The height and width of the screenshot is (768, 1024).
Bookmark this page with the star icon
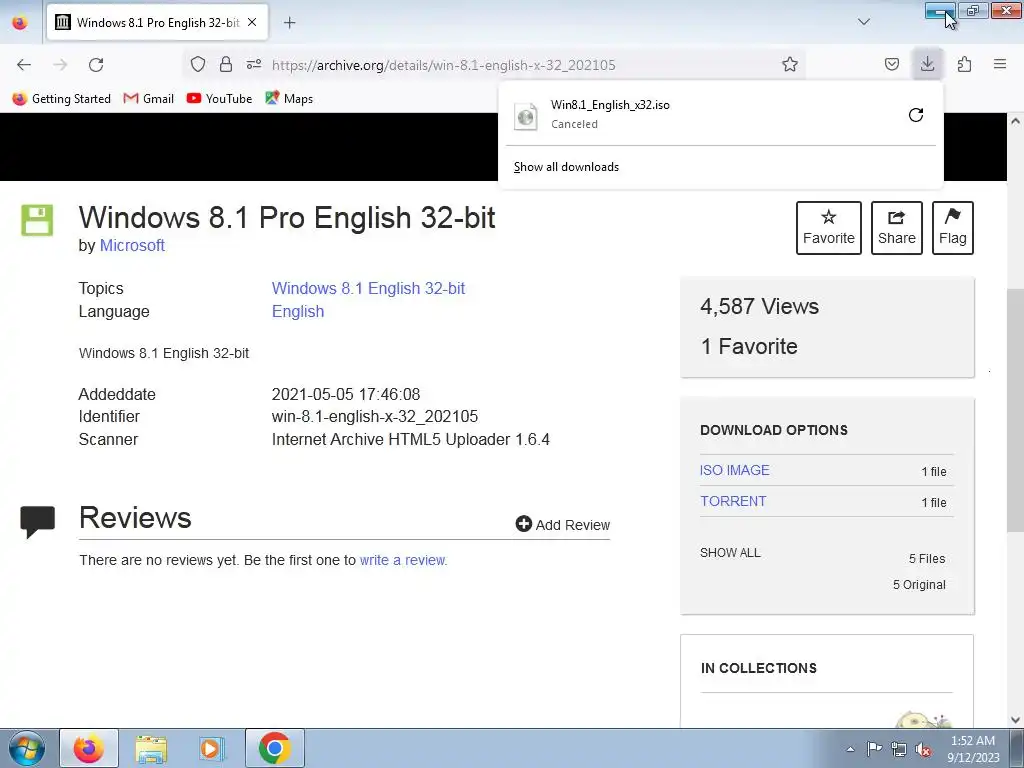tap(790, 64)
